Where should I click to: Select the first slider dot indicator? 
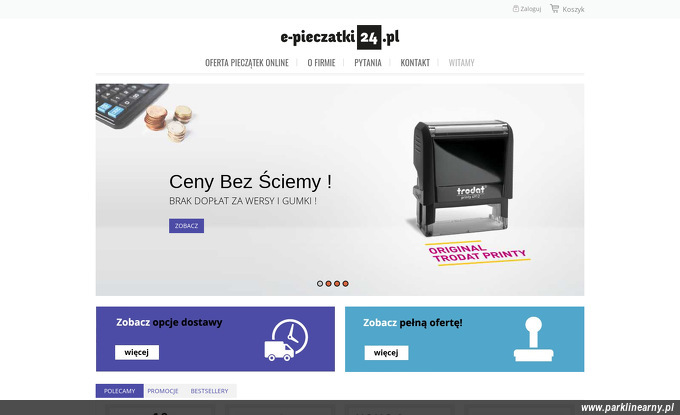coord(320,284)
